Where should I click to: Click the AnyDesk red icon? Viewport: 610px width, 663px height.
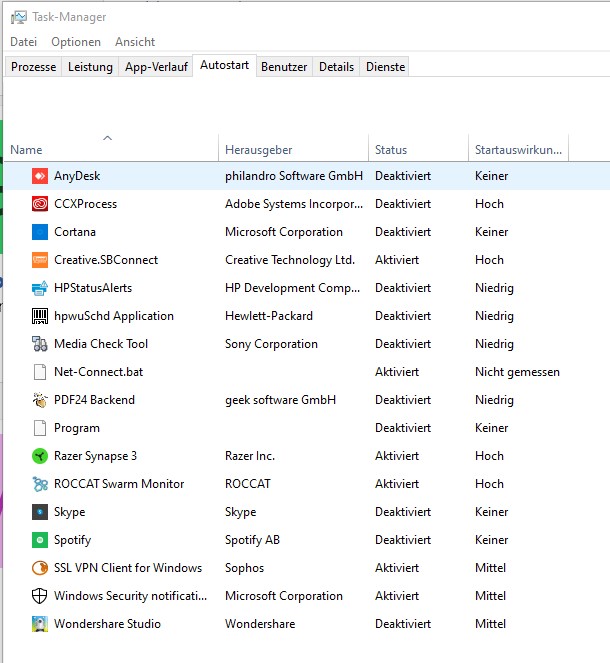point(40,176)
